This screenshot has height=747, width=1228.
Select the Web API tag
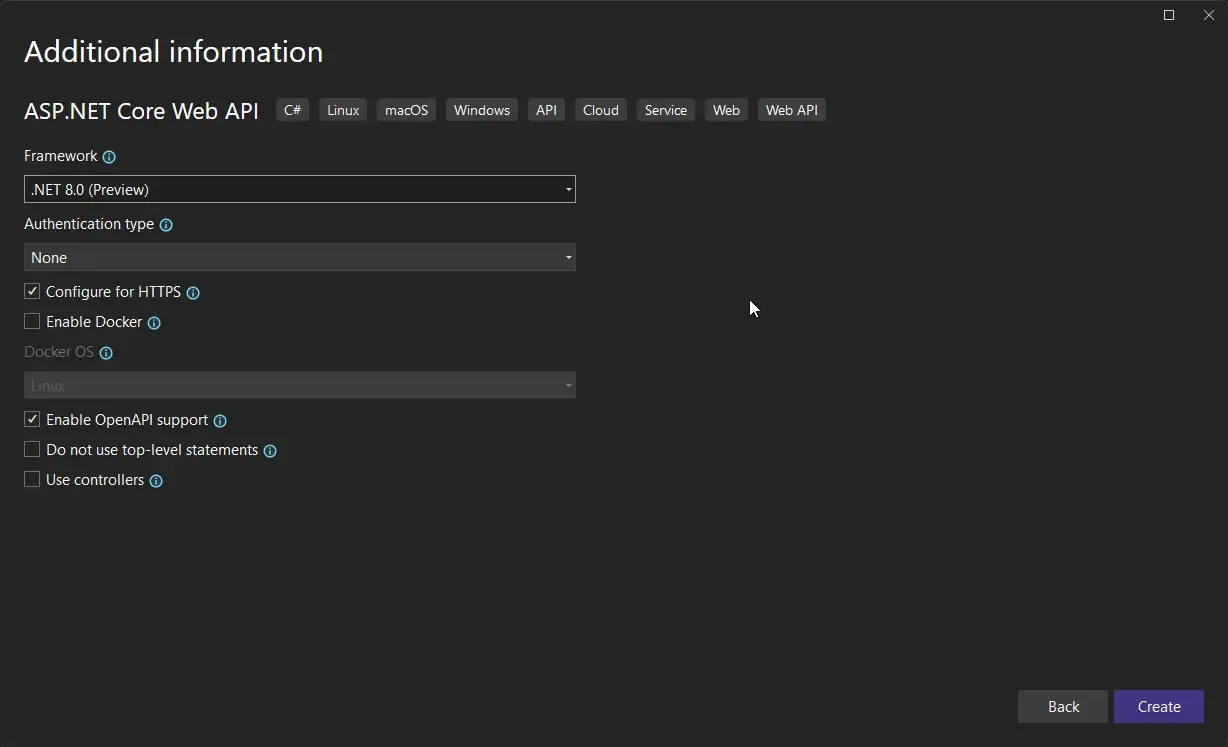pyautogui.click(x=791, y=110)
